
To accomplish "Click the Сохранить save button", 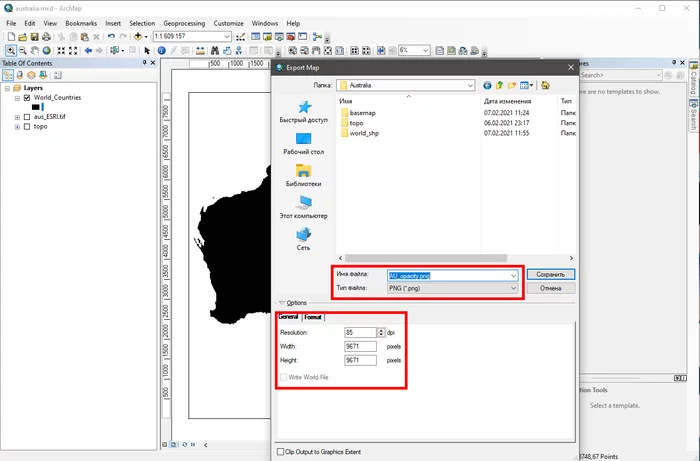I will point(550,274).
